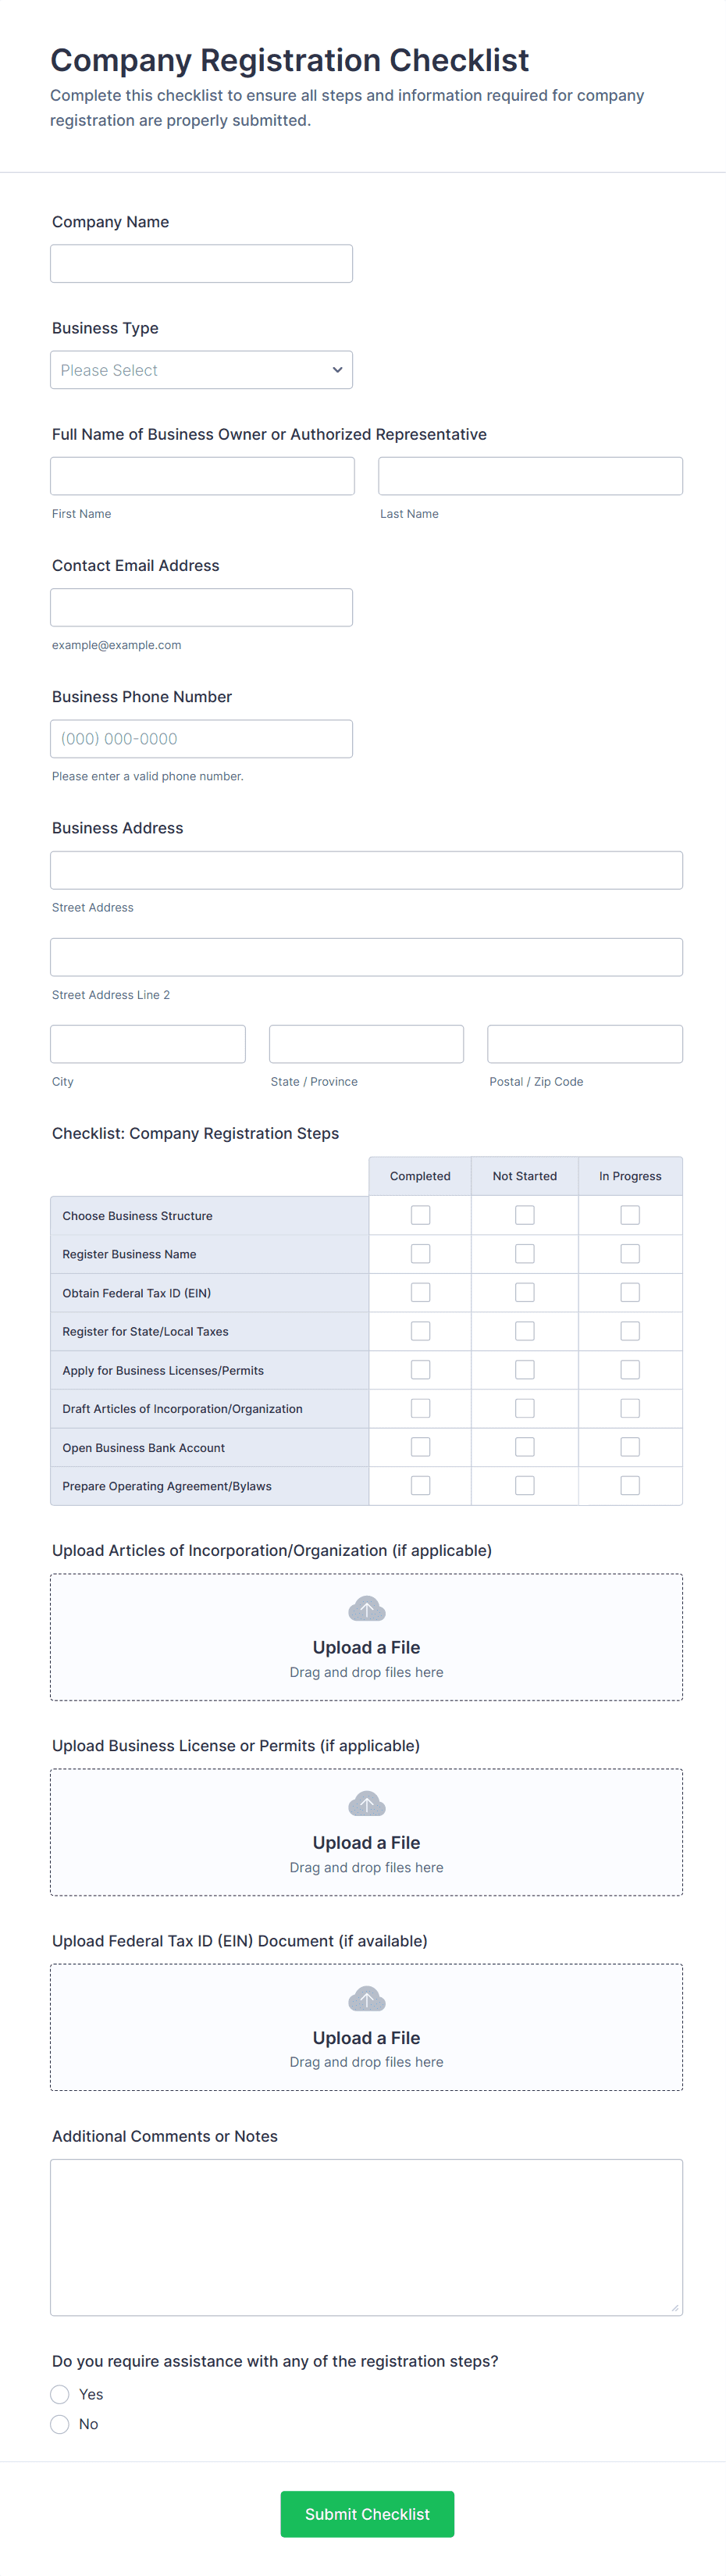Click the Company Name text field
This screenshot has width=726, height=2576.
[201, 264]
